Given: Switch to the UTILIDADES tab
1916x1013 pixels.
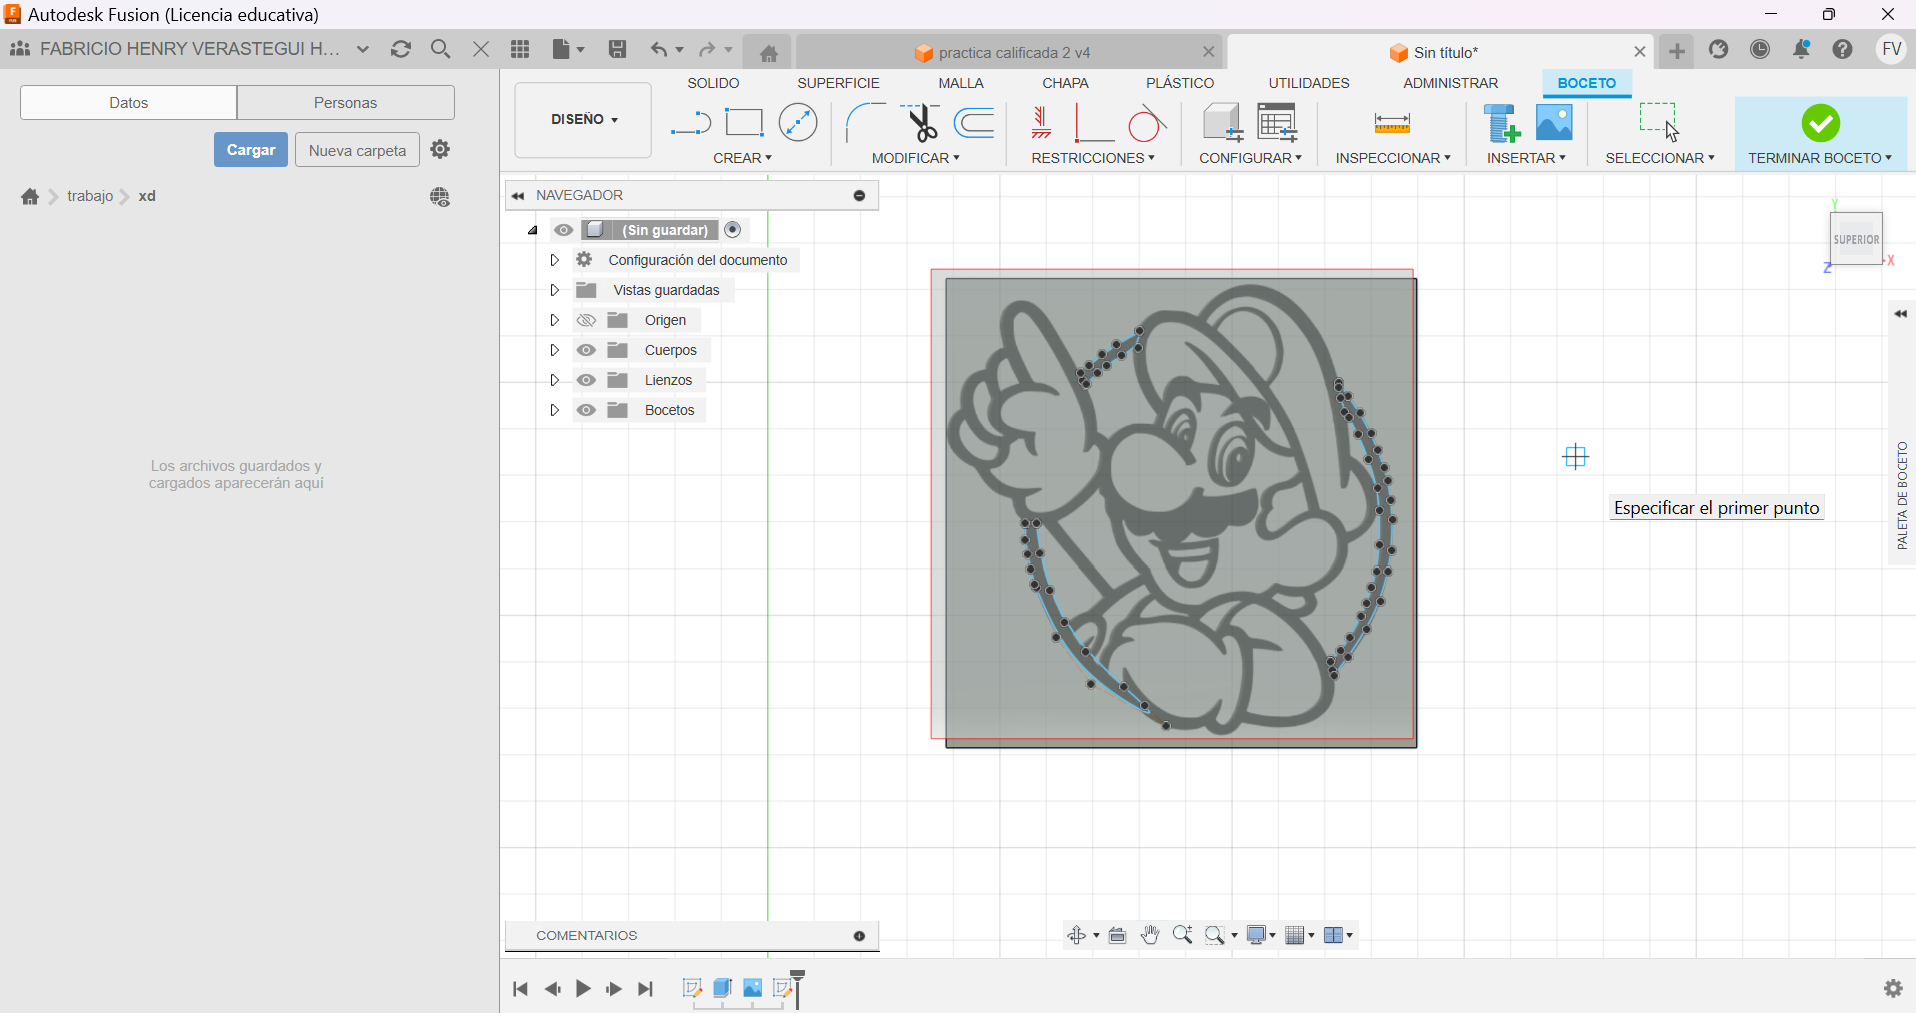Looking at the screenshot, I should pos(1309,83).
